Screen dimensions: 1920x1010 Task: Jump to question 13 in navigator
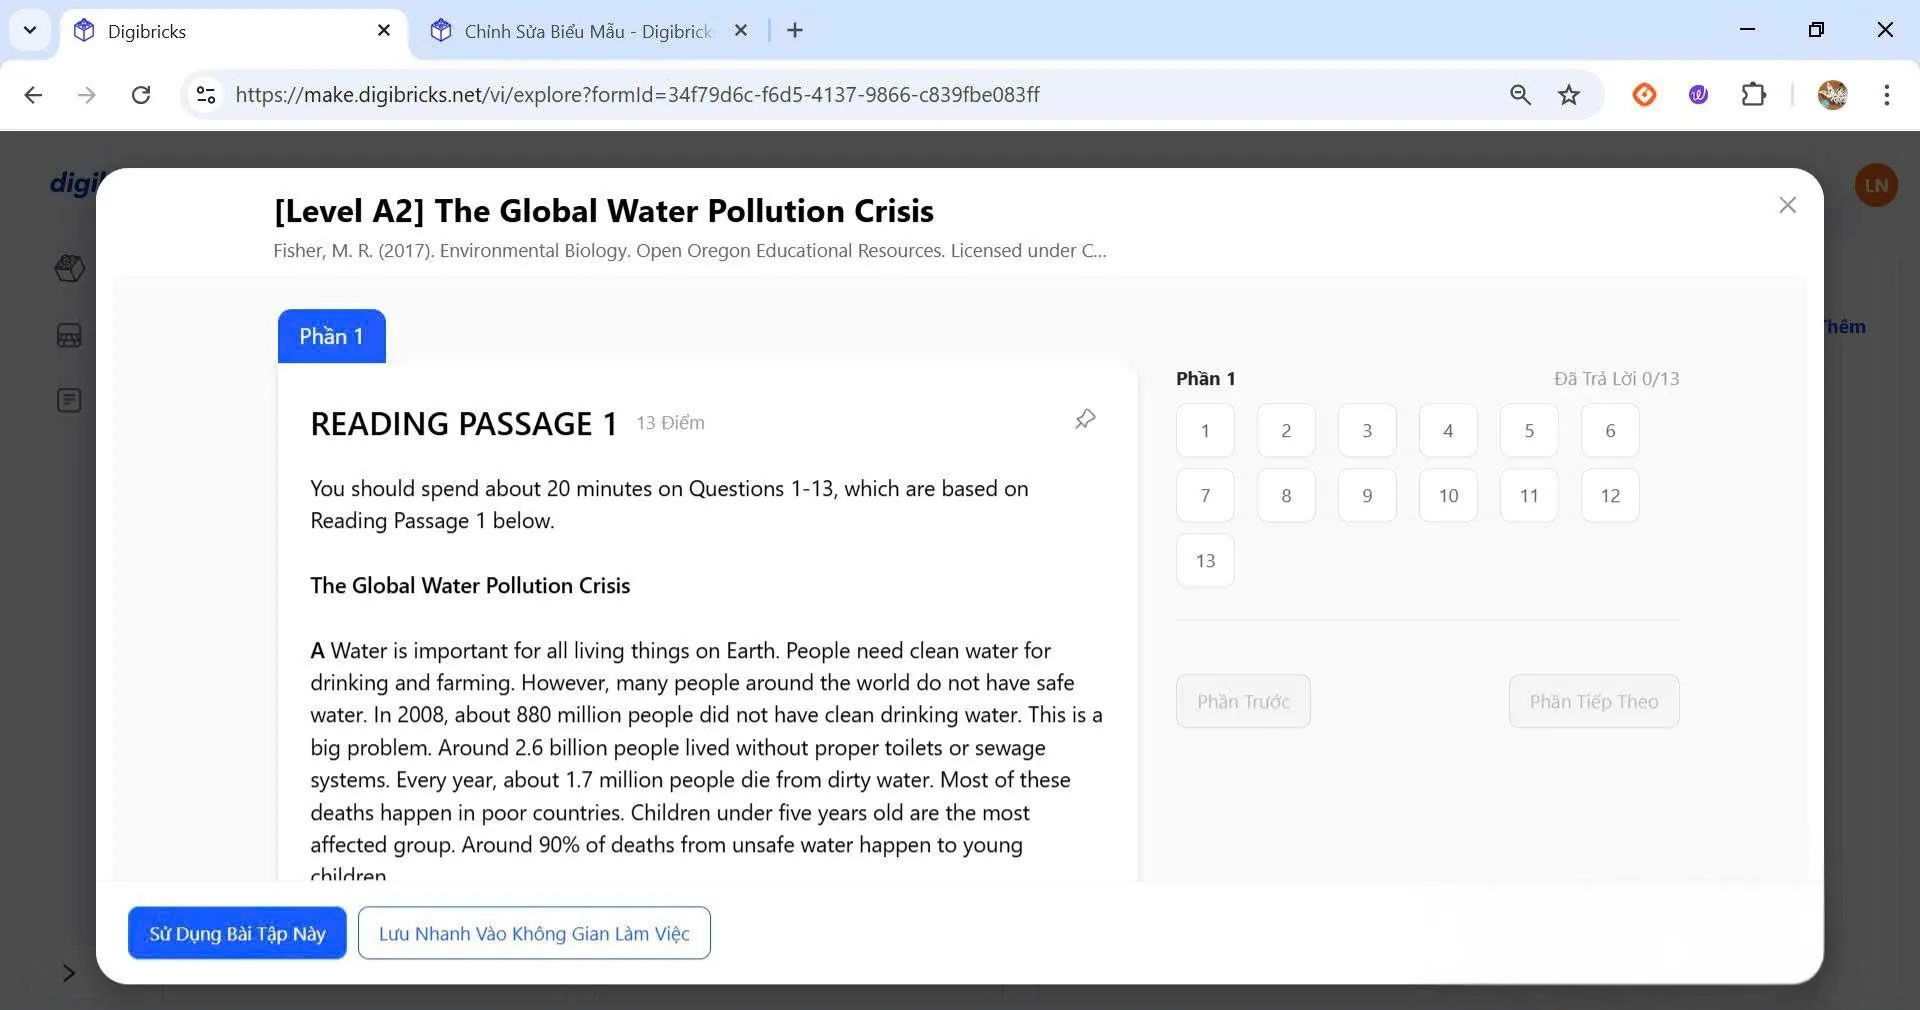[1205, 561]
